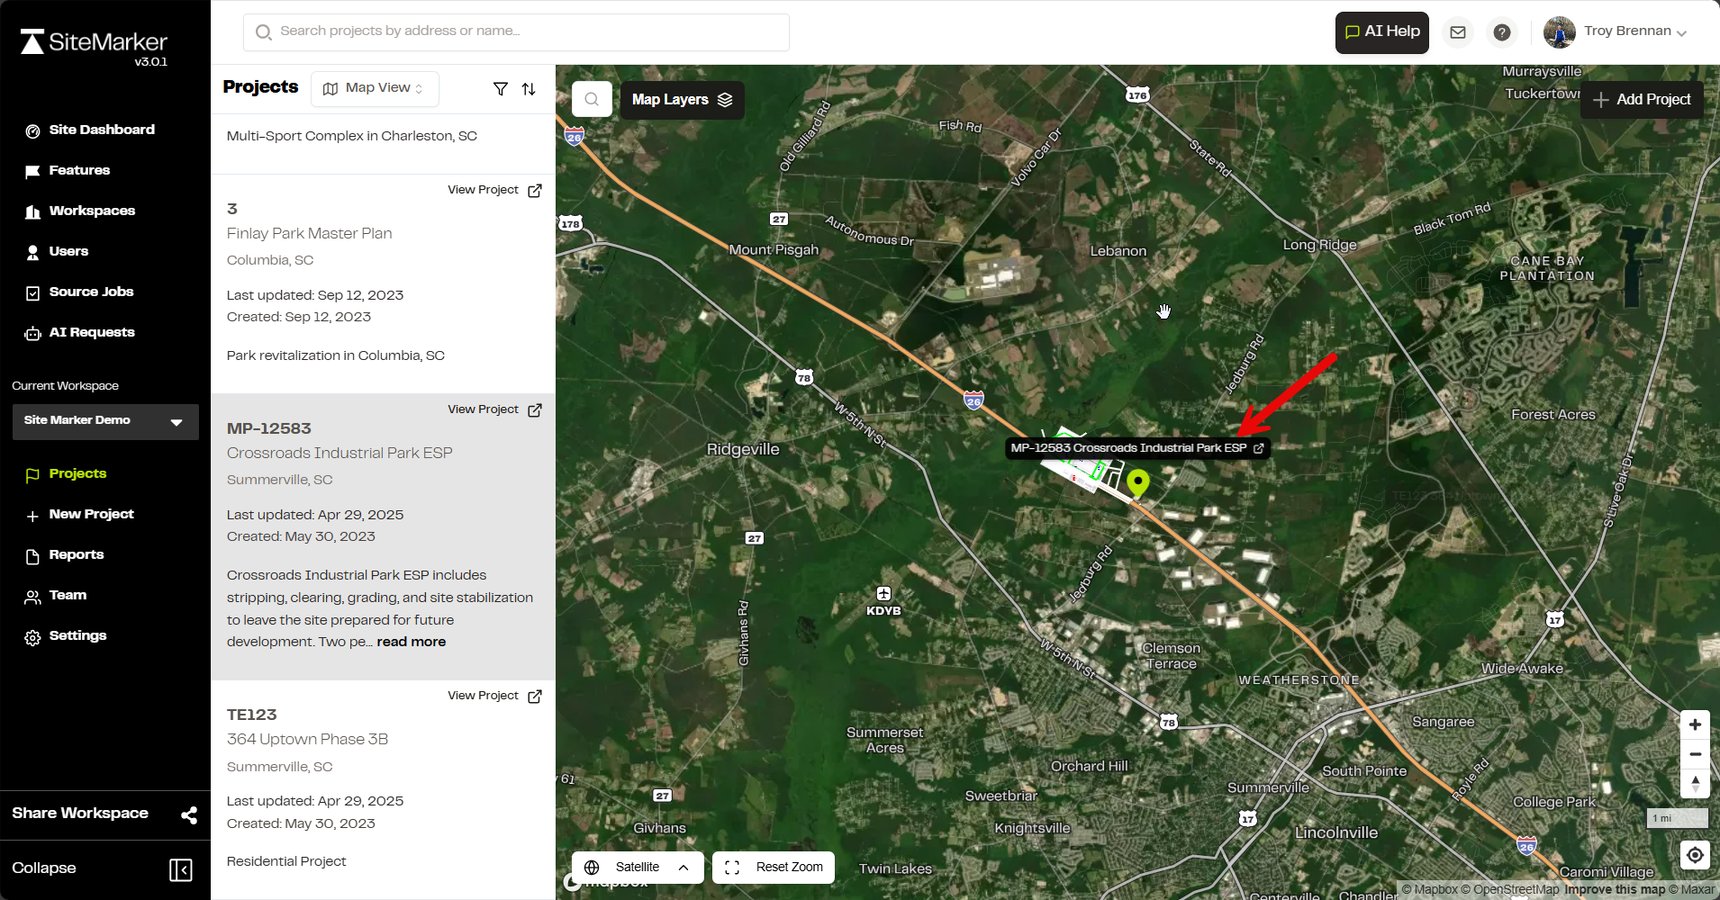Viewport: 1720px width, 900px height.
Task: Collapse the sidebar using Collapse control
Action: [181, 869]
